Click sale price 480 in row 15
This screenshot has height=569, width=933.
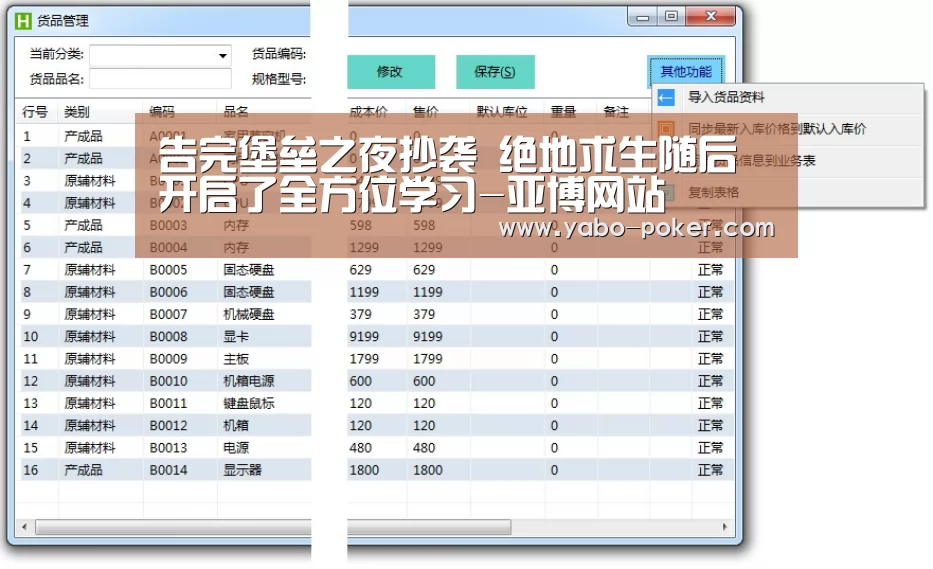click(424, 448)
